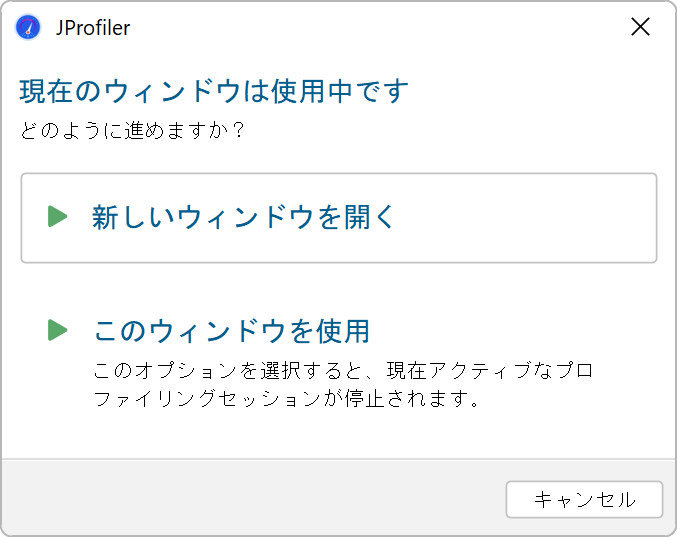Click the キャンセル button
The width and height of the screenshot is (677, 537).
[x=584, y=499]
